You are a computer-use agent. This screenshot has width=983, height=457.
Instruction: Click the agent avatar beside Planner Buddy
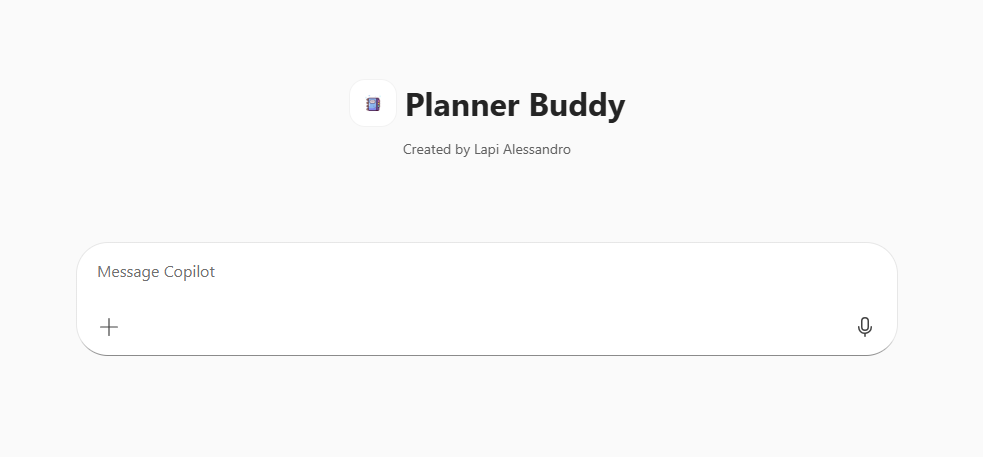[x=373, y=104]
